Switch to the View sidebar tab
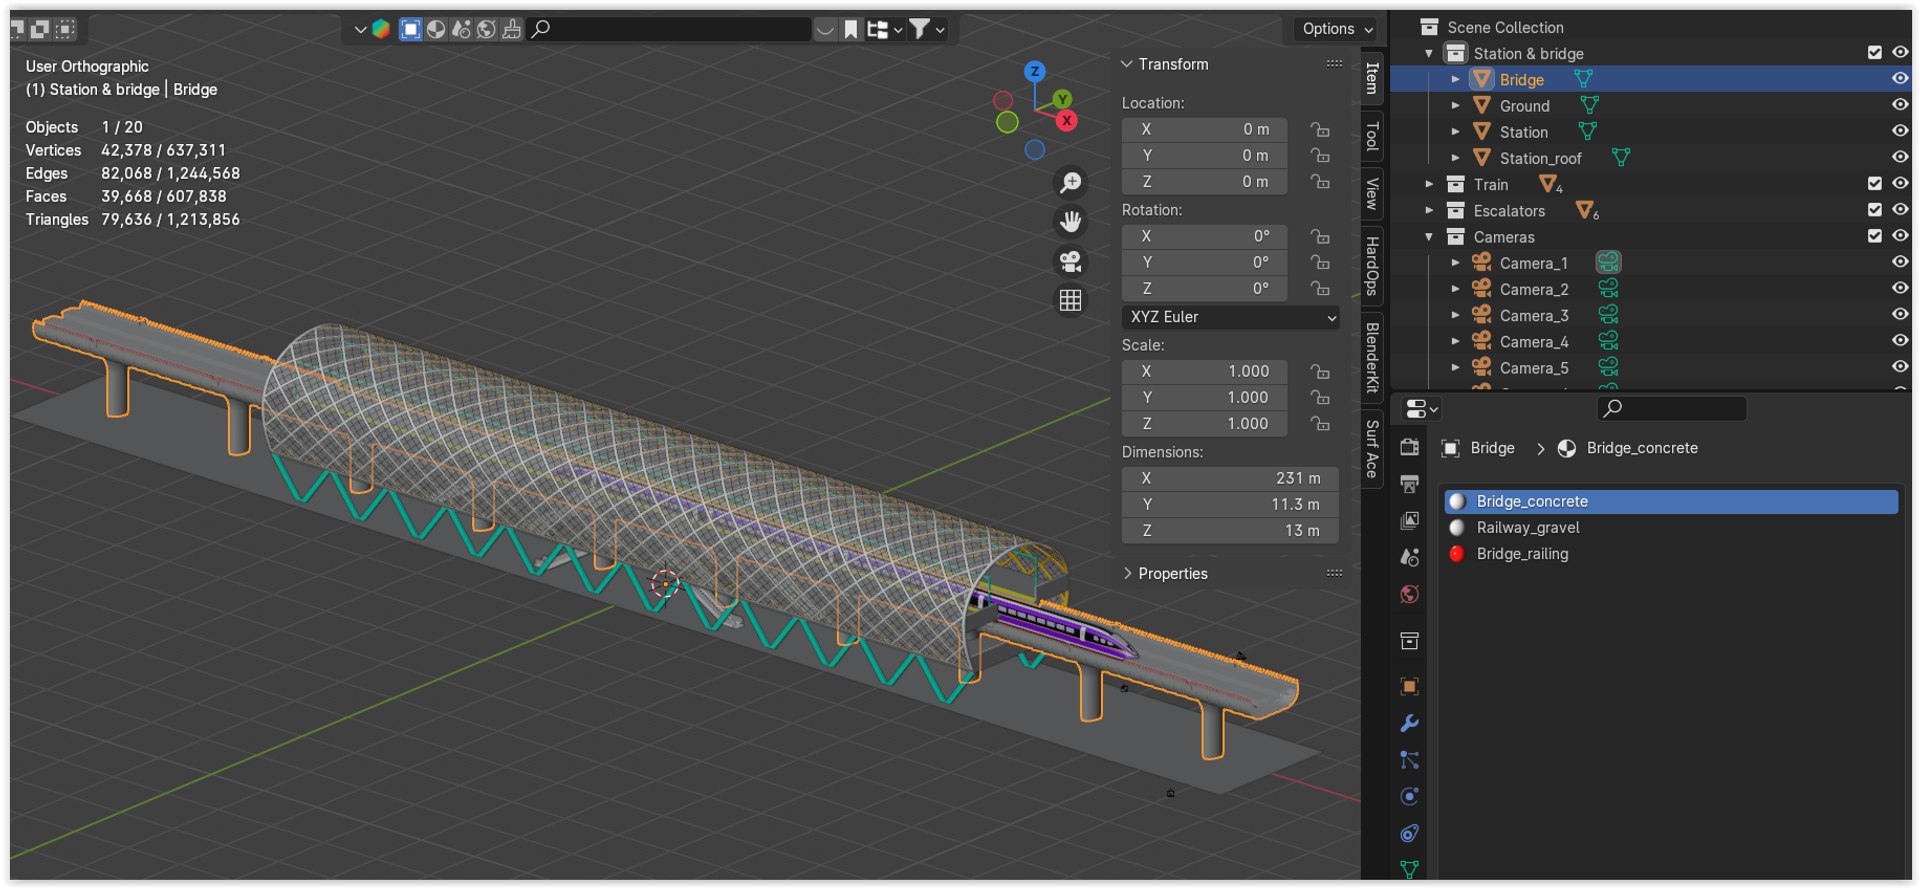Image resolution: width=1920 pixels, height=888 pixels. [1372, 193]
